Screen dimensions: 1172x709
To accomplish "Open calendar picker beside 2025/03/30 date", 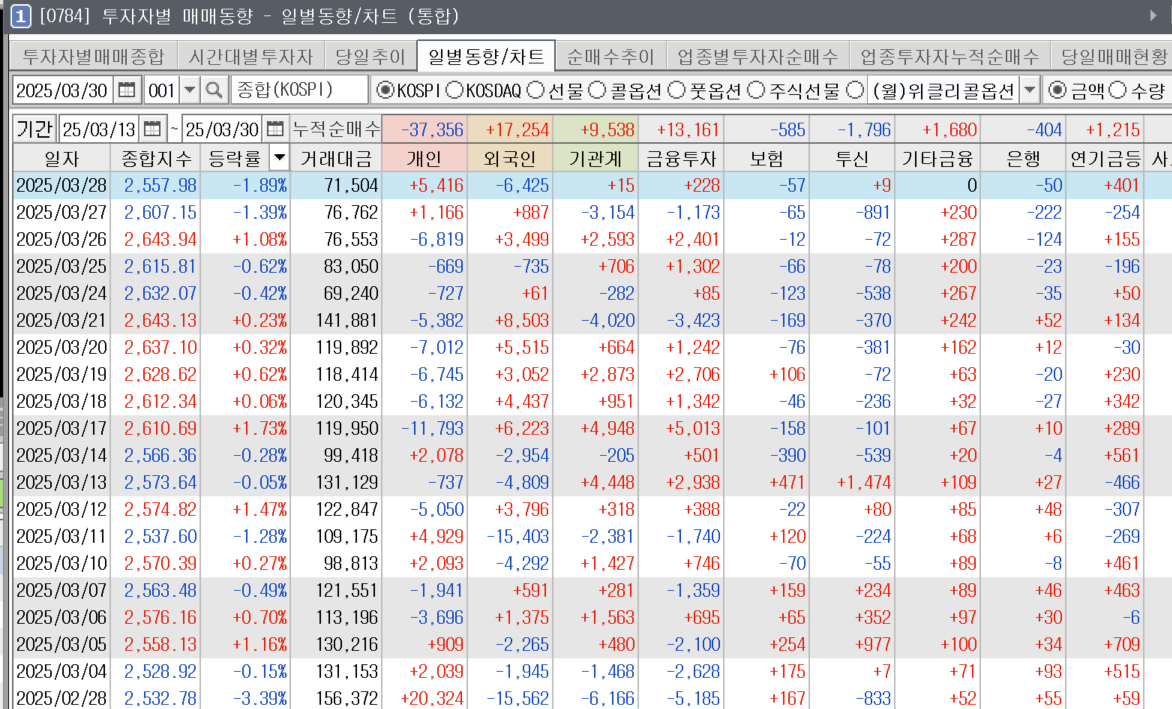I will pos(127,91).
